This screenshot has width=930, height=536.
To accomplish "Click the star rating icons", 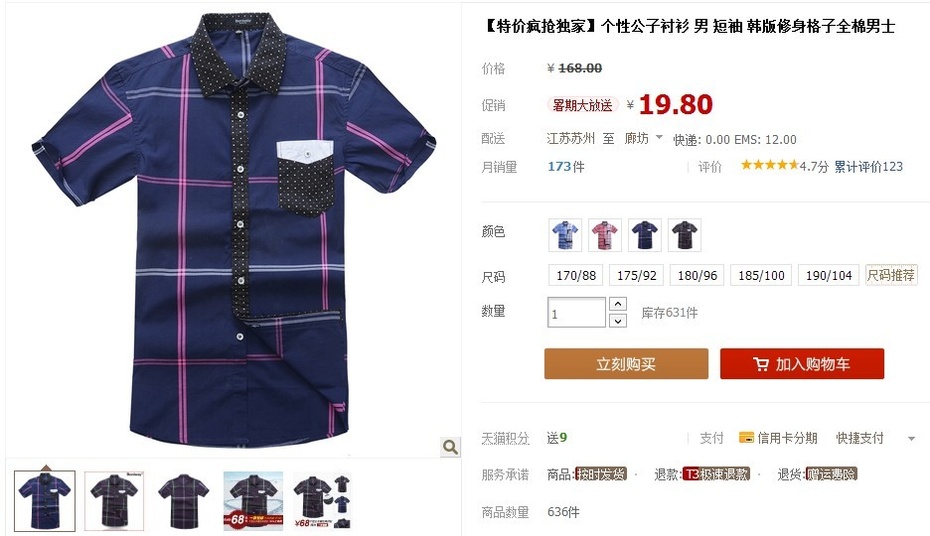I will (x=769, y=165).
